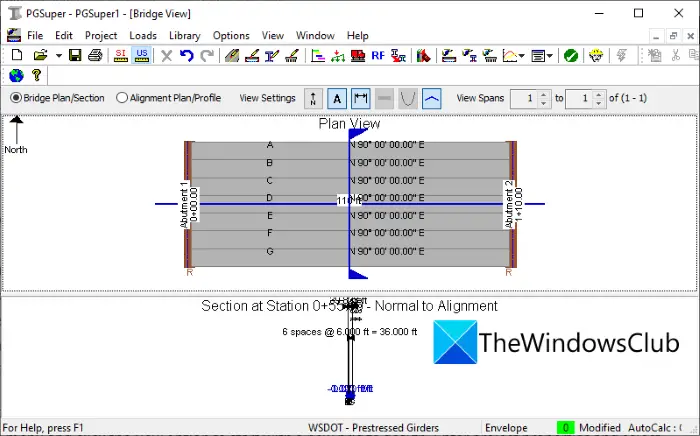Edit girder using the I-beam-with-pencil icon
The height and width of the screenshot is (436, 700).
[272, 55]
